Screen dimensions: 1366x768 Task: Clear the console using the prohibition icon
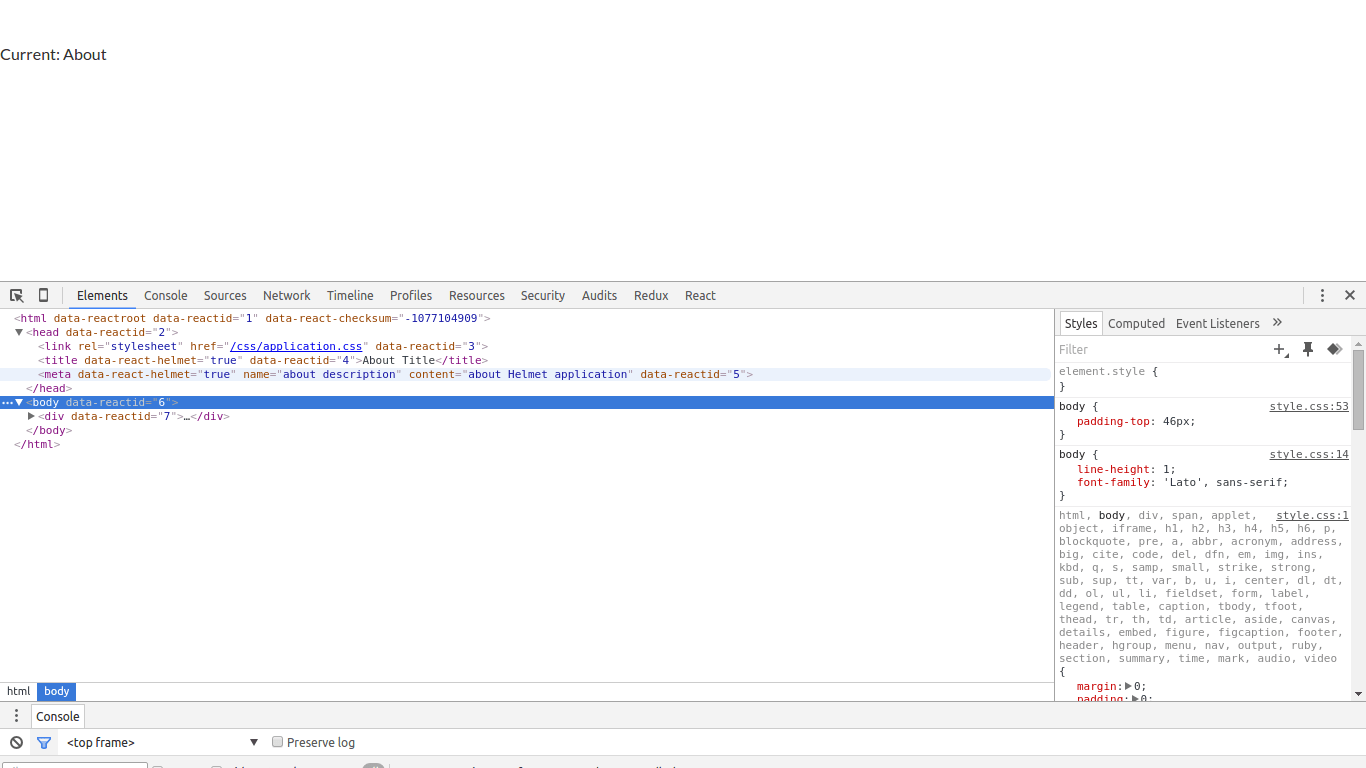point(15,742)
